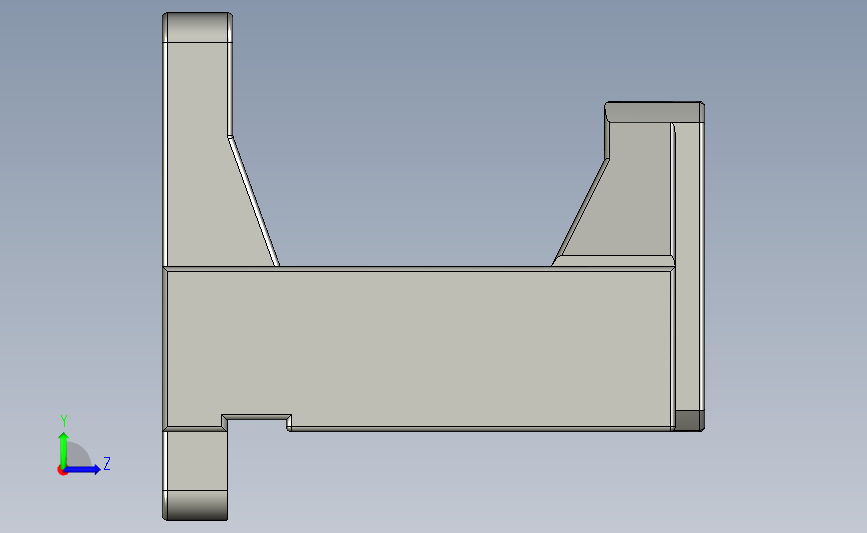
Task: Select the lower-left tab face of the part
Action: (x=195, y=460)
